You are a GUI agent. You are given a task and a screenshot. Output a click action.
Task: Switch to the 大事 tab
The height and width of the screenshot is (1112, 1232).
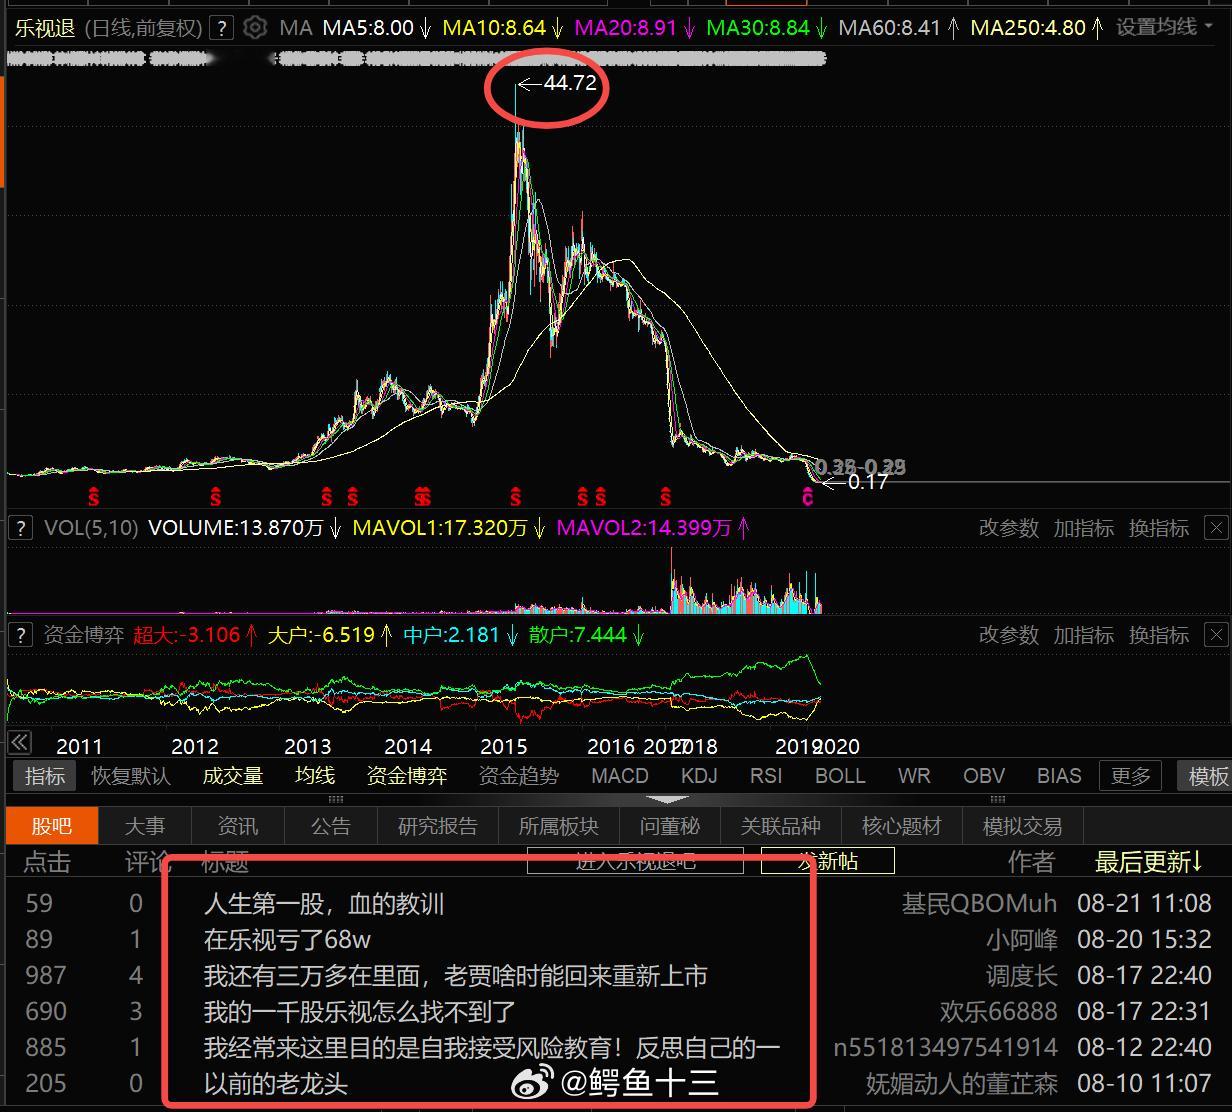coord(144,826)
